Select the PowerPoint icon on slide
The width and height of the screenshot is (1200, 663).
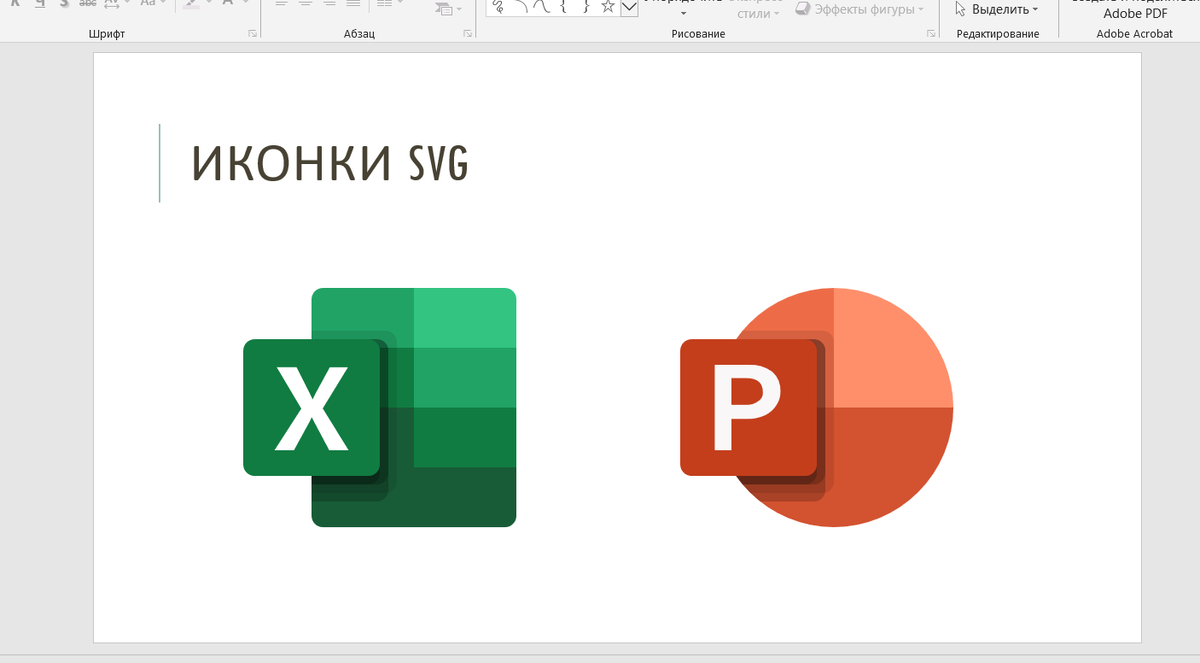click(817, 407)
